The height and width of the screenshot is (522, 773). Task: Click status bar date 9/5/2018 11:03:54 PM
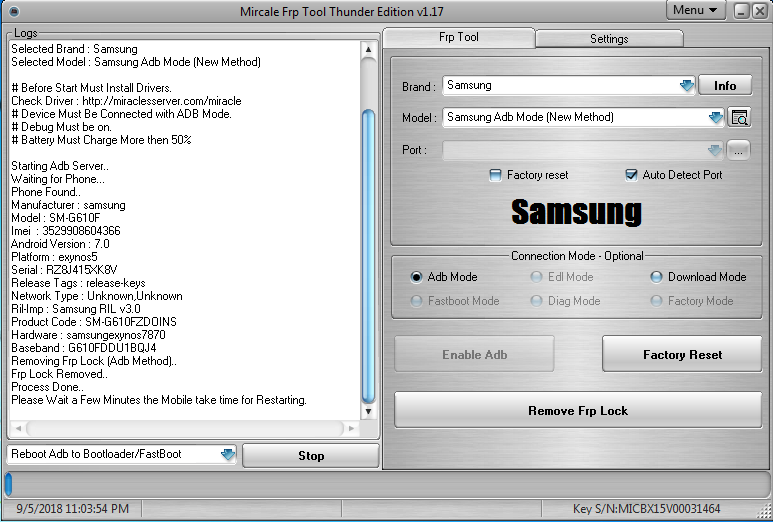72,509
